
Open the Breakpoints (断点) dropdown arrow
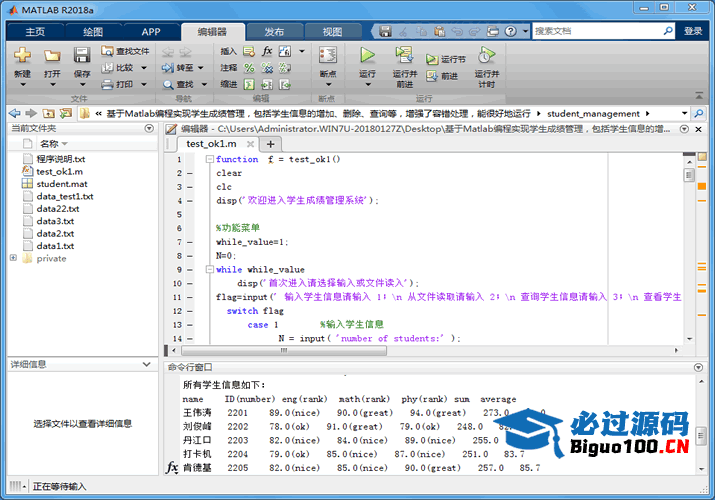point(328,84)
